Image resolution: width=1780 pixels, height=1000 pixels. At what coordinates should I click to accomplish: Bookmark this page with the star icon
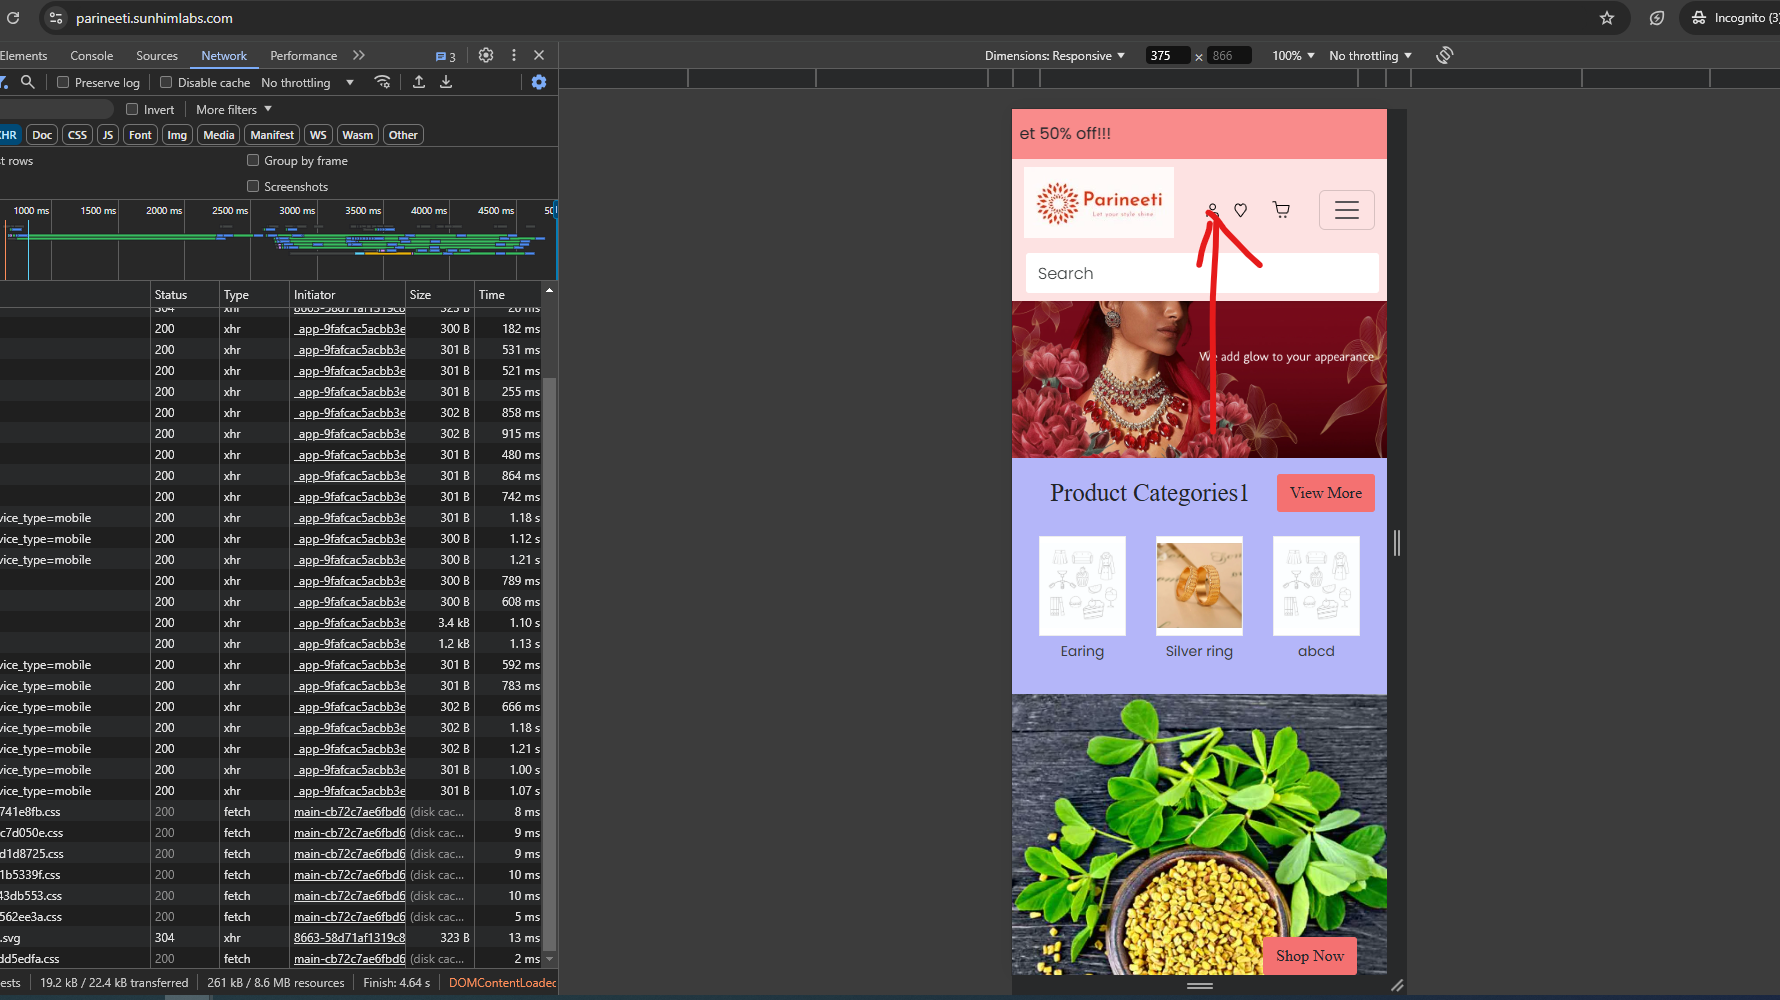pyautogui.click(x=1607, y=18)
